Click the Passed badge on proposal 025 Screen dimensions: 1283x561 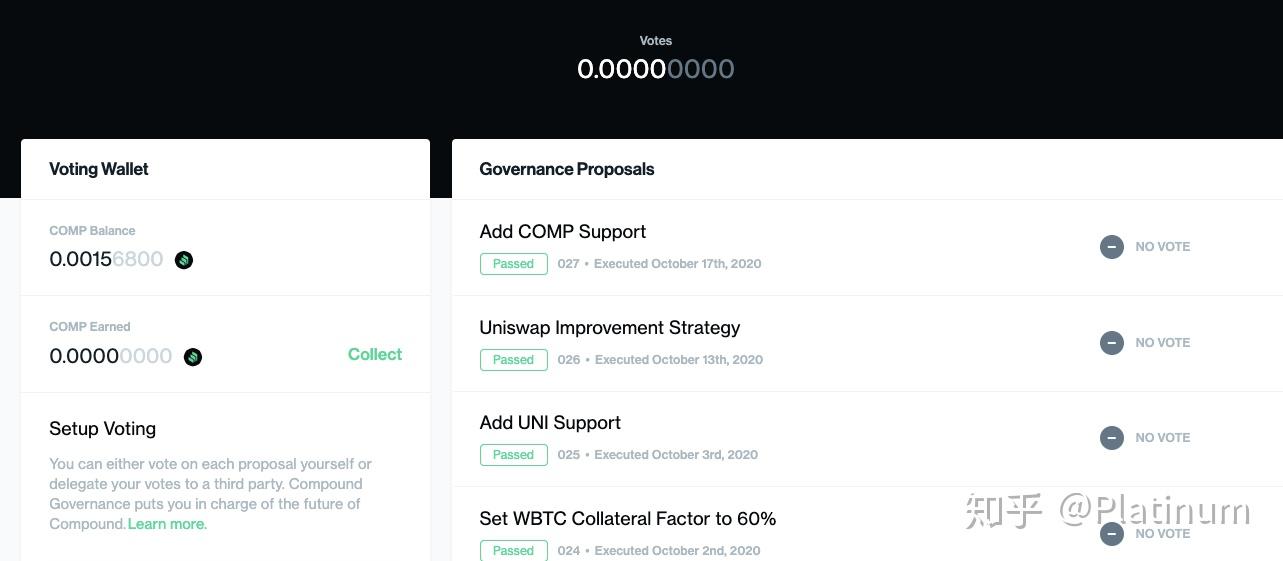pyautogui.click(x=513, y=455)
